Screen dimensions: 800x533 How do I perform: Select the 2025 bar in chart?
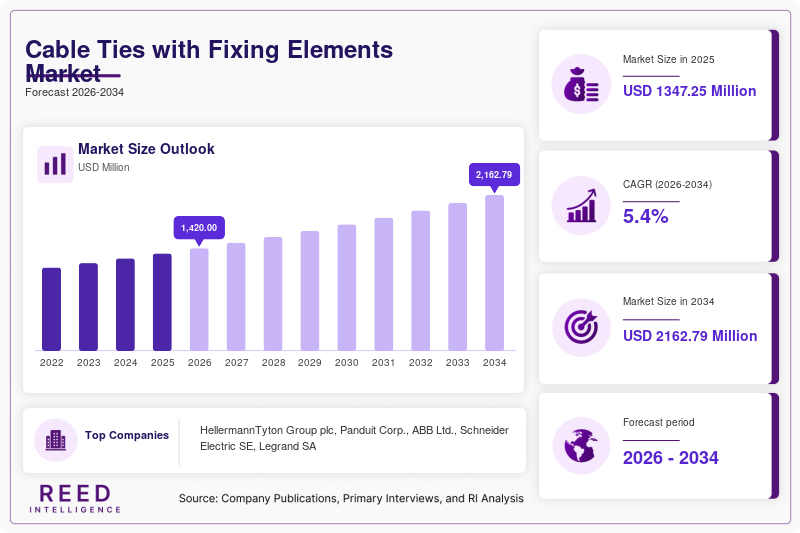[162, 302]
